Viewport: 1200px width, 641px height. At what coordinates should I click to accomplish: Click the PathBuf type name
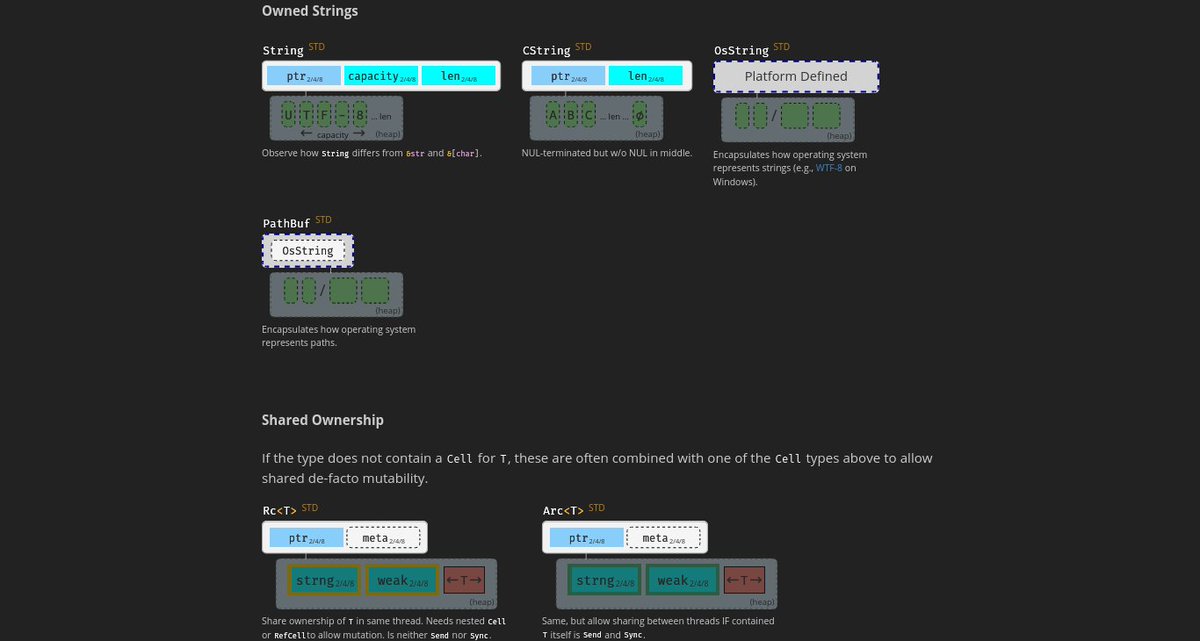pos(287,223)
